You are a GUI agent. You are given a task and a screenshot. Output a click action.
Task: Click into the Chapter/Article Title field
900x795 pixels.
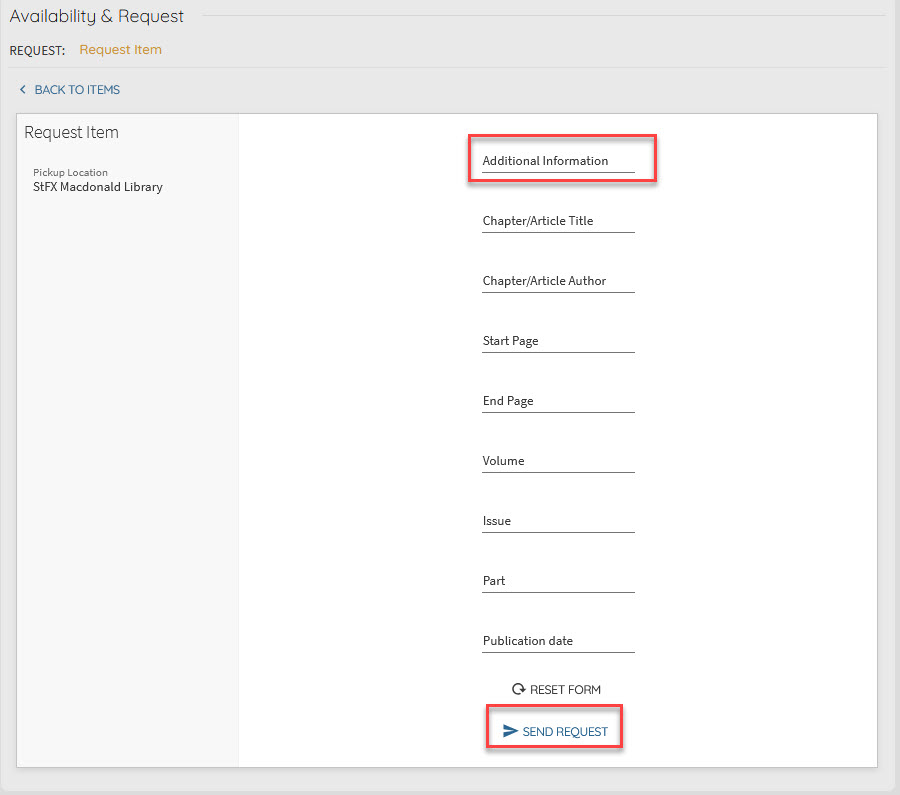coord(558,221)
